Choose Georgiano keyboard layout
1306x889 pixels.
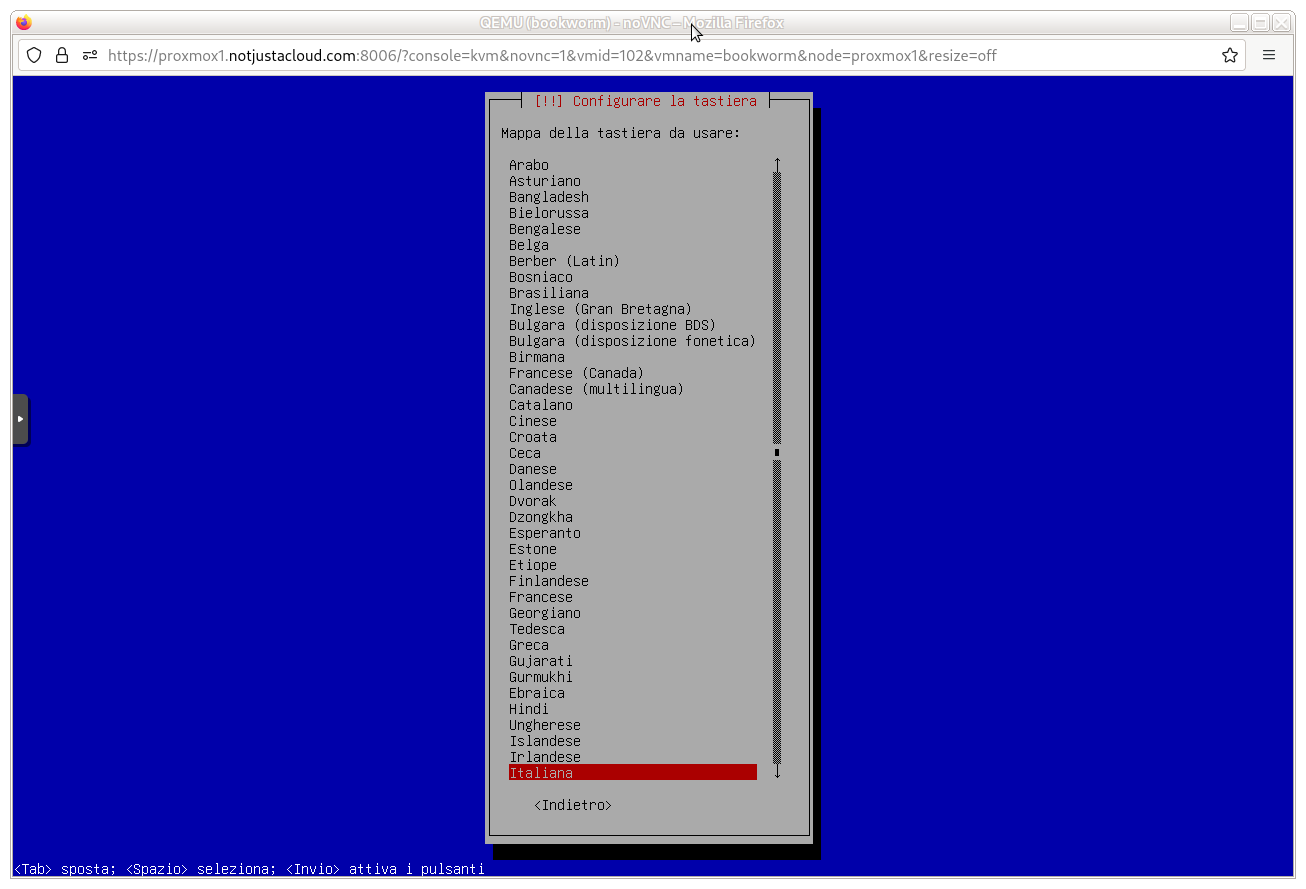(x=545, y=613)
